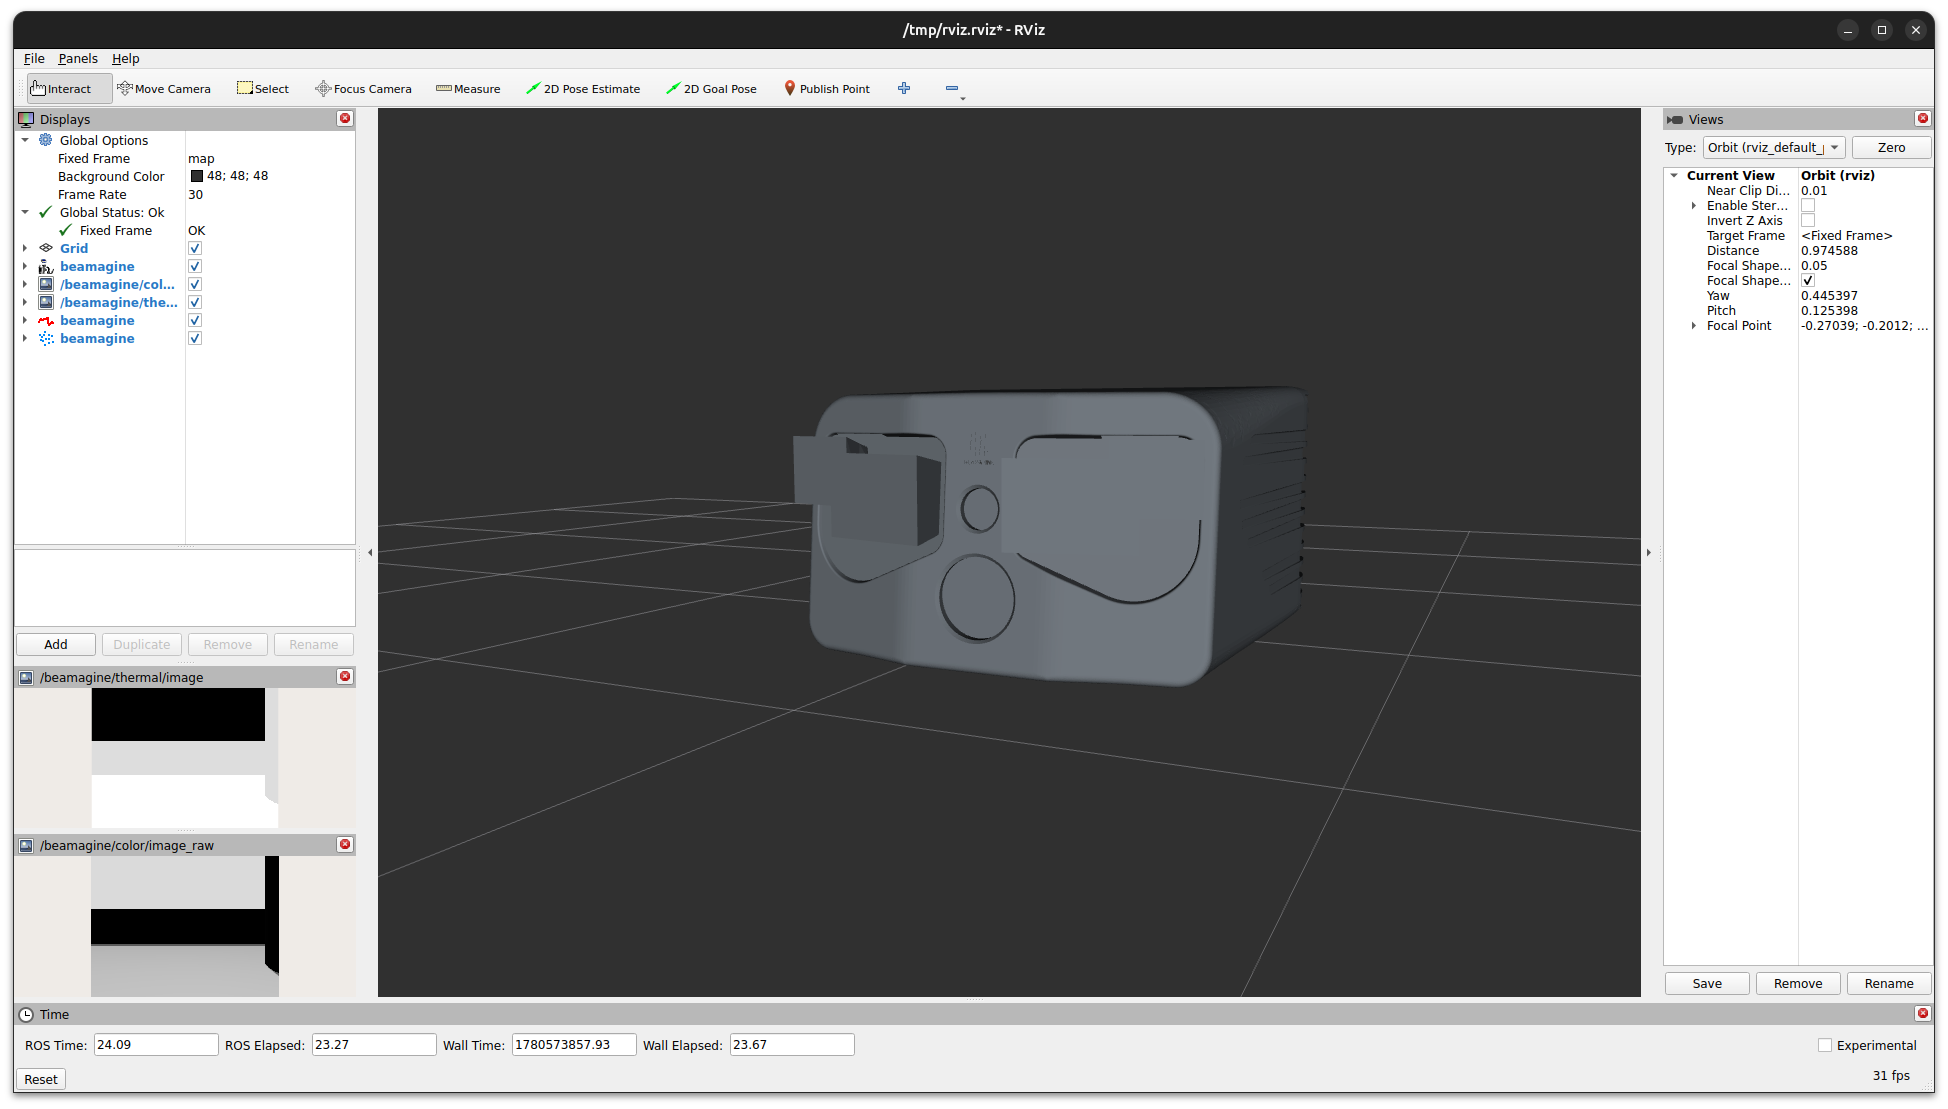Expand the Enable Stereo property
1948x1109 pixels.
coord(1694,205)
